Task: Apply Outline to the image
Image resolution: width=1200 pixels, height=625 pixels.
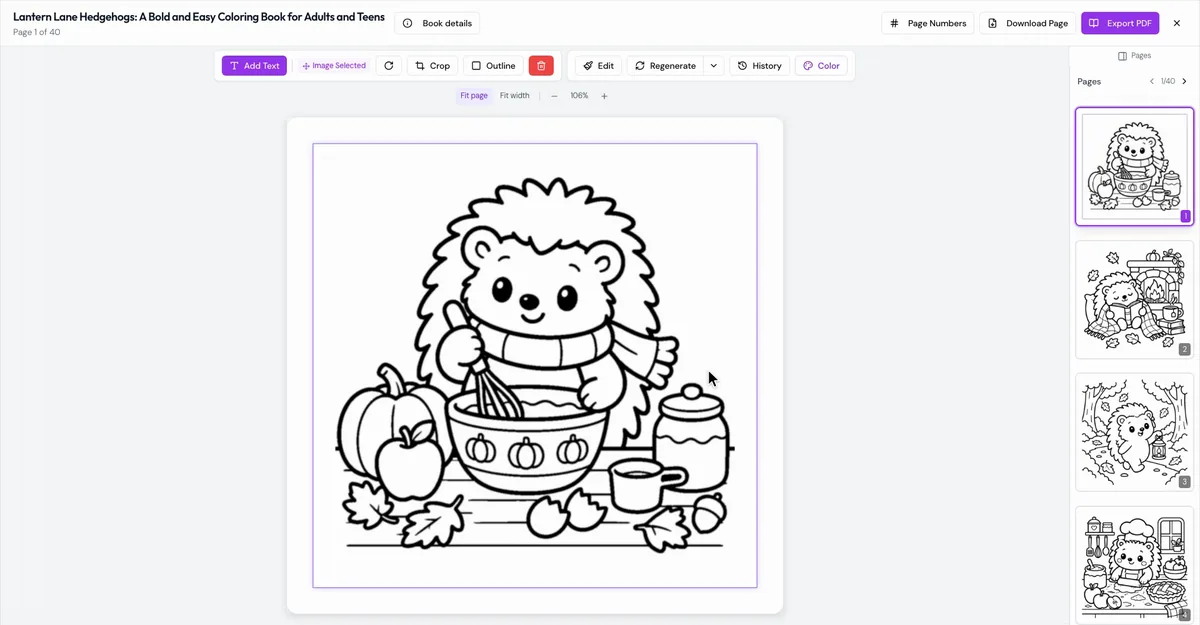Action: coord(493,66)
